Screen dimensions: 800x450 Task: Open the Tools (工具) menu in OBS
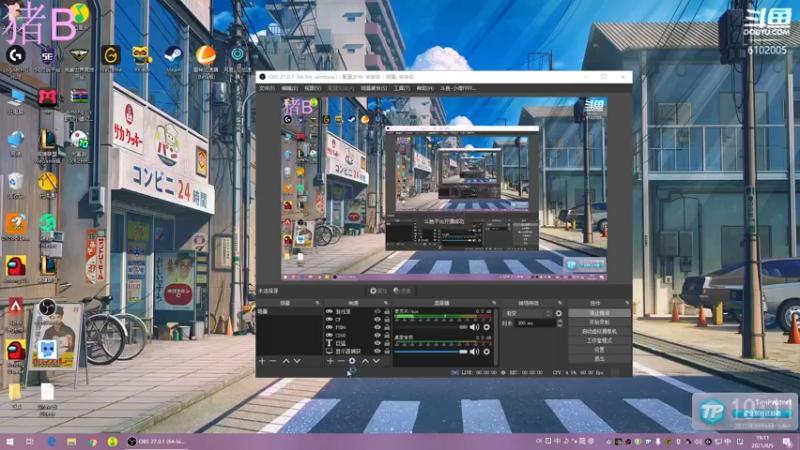(x=402, y=88)
